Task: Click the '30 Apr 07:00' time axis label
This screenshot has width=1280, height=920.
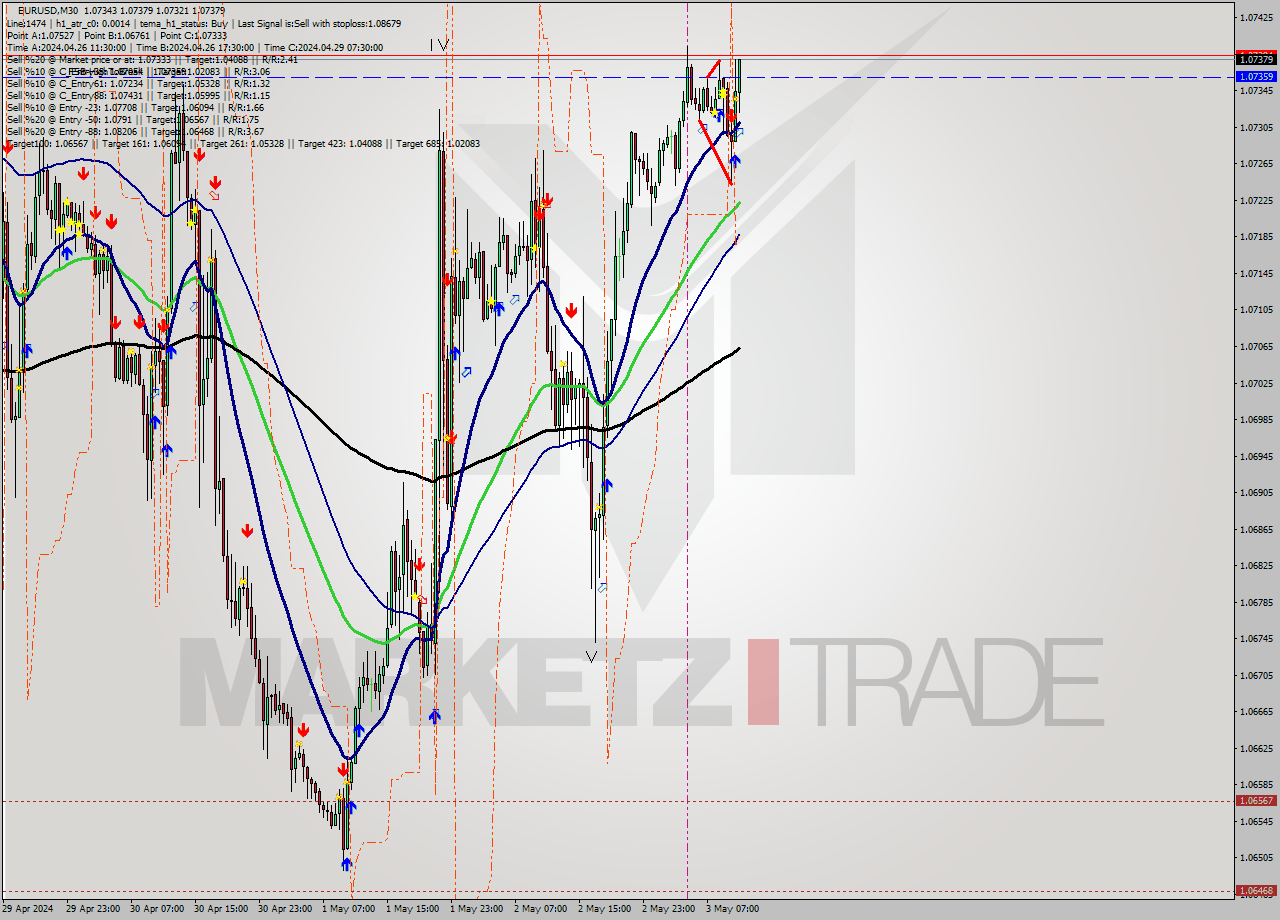Action: [156, 909]
